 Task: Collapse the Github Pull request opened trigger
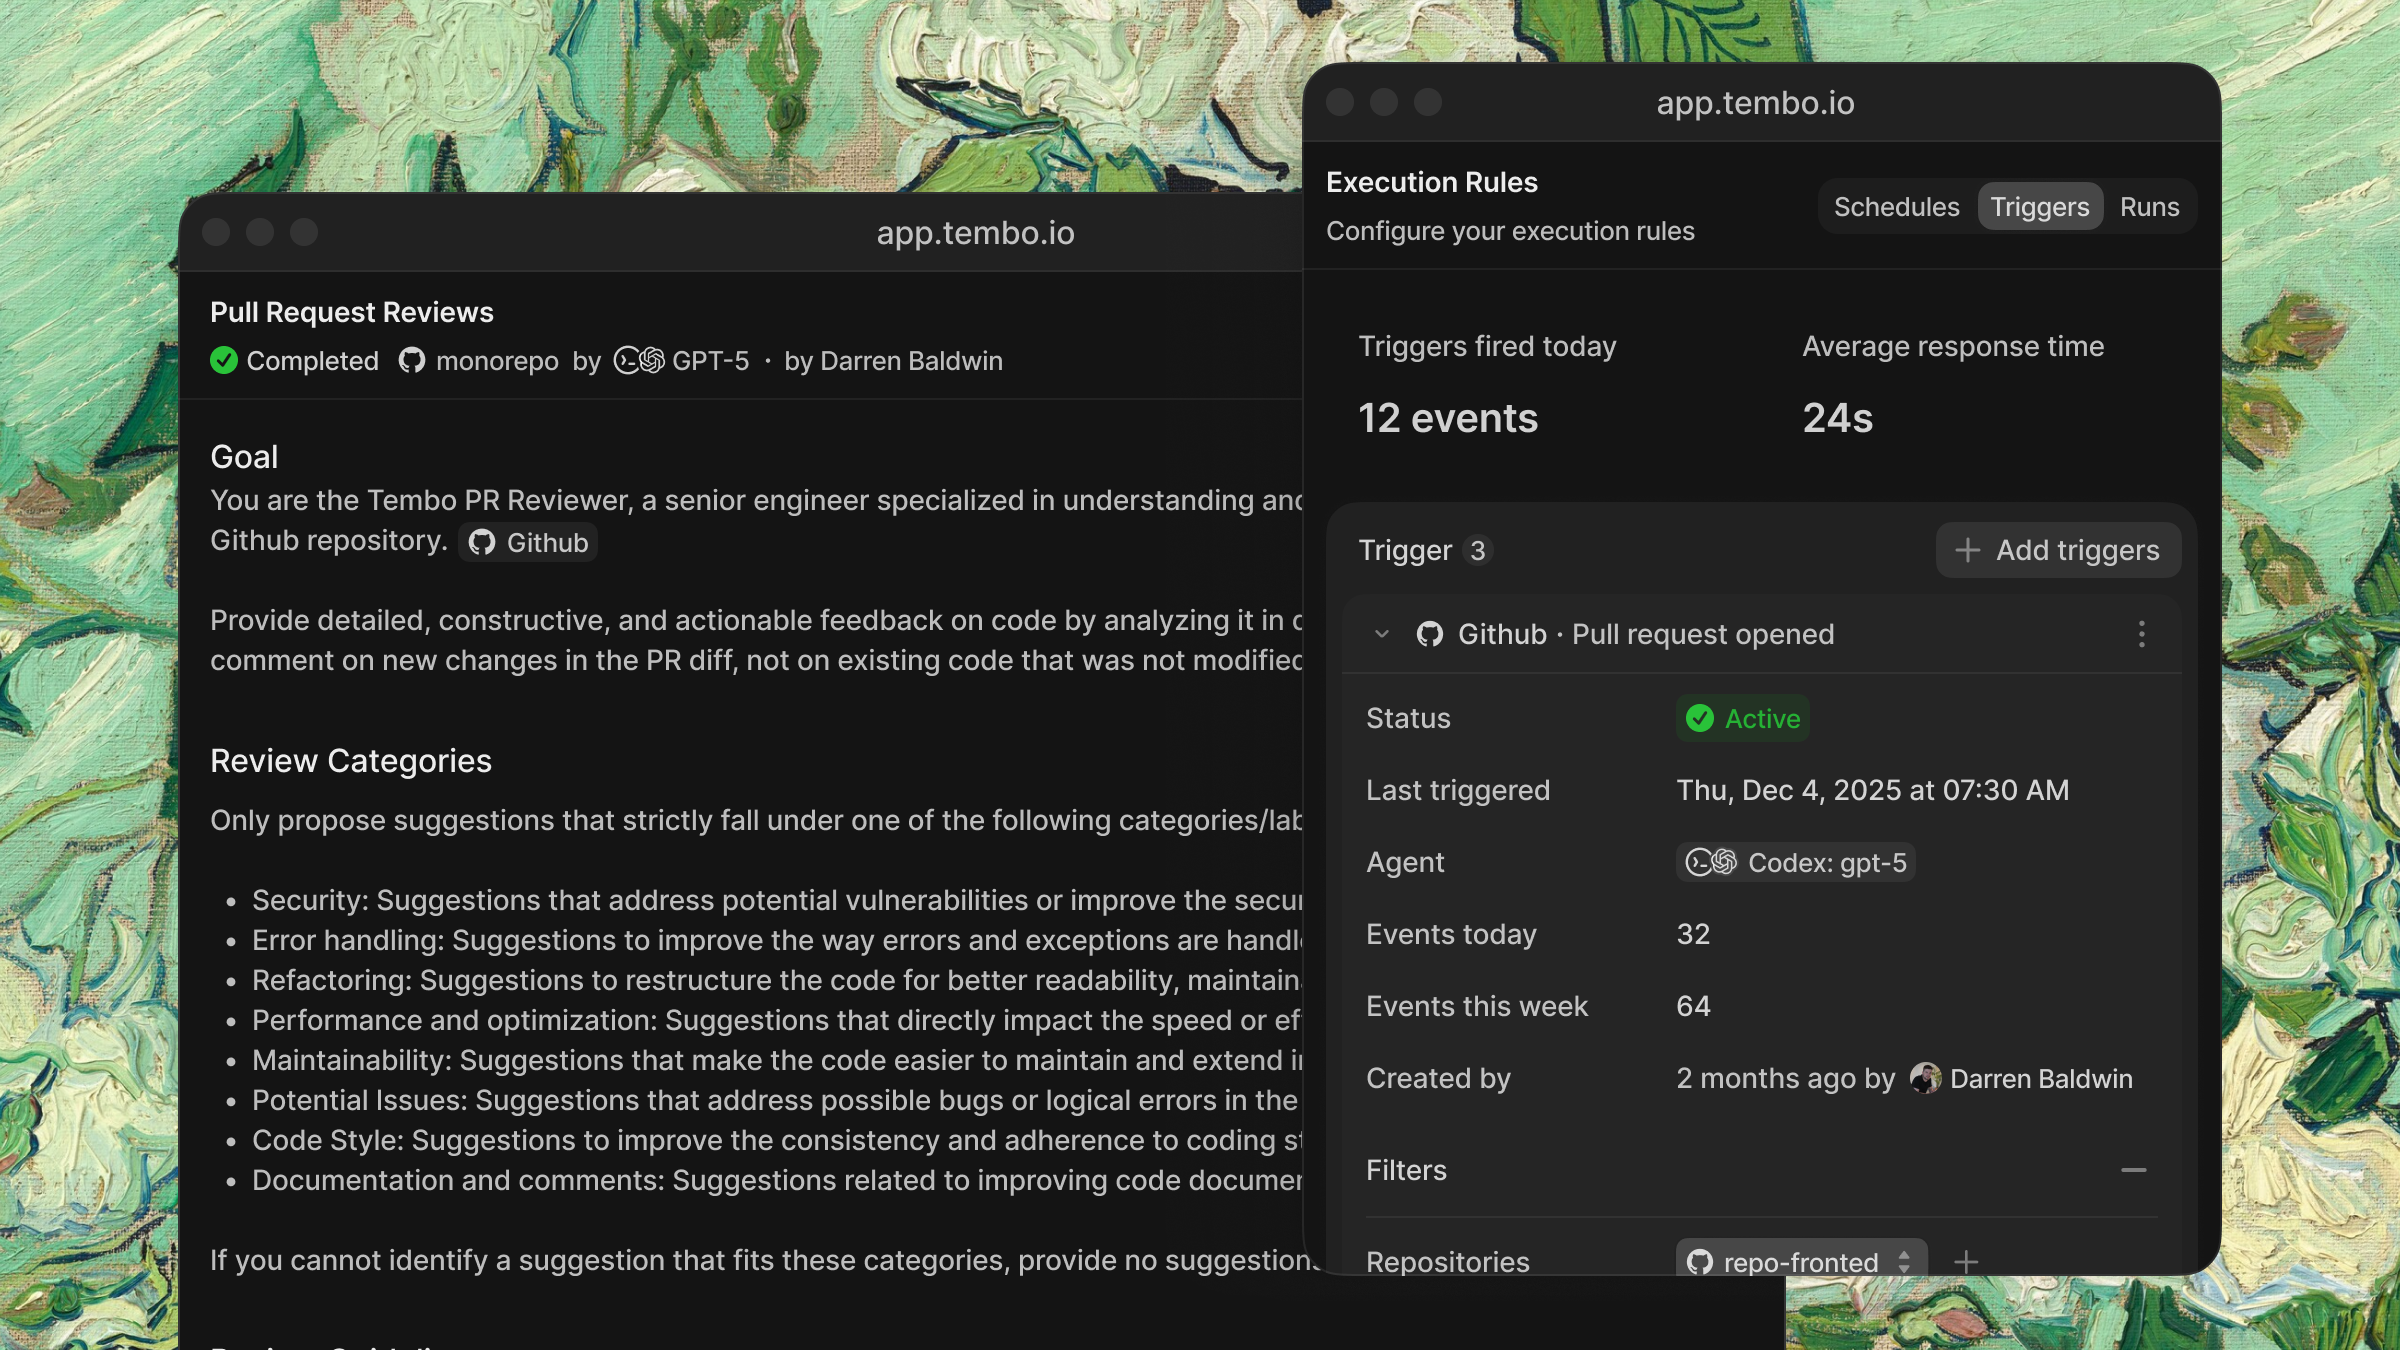pyautogui.click(x=1382, y=634)
